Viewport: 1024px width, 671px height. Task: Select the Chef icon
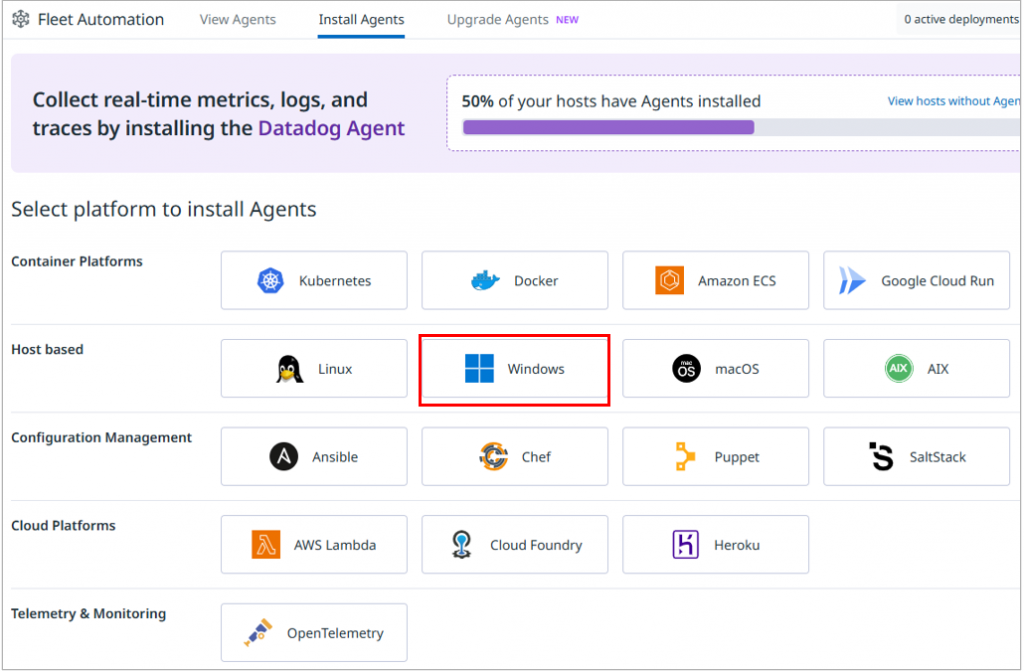click(x=492, y=456)
